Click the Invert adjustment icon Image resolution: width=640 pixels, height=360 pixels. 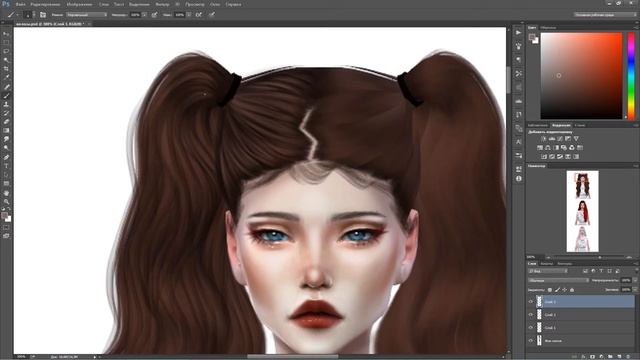pyautogui.click(x=544, y=157)
